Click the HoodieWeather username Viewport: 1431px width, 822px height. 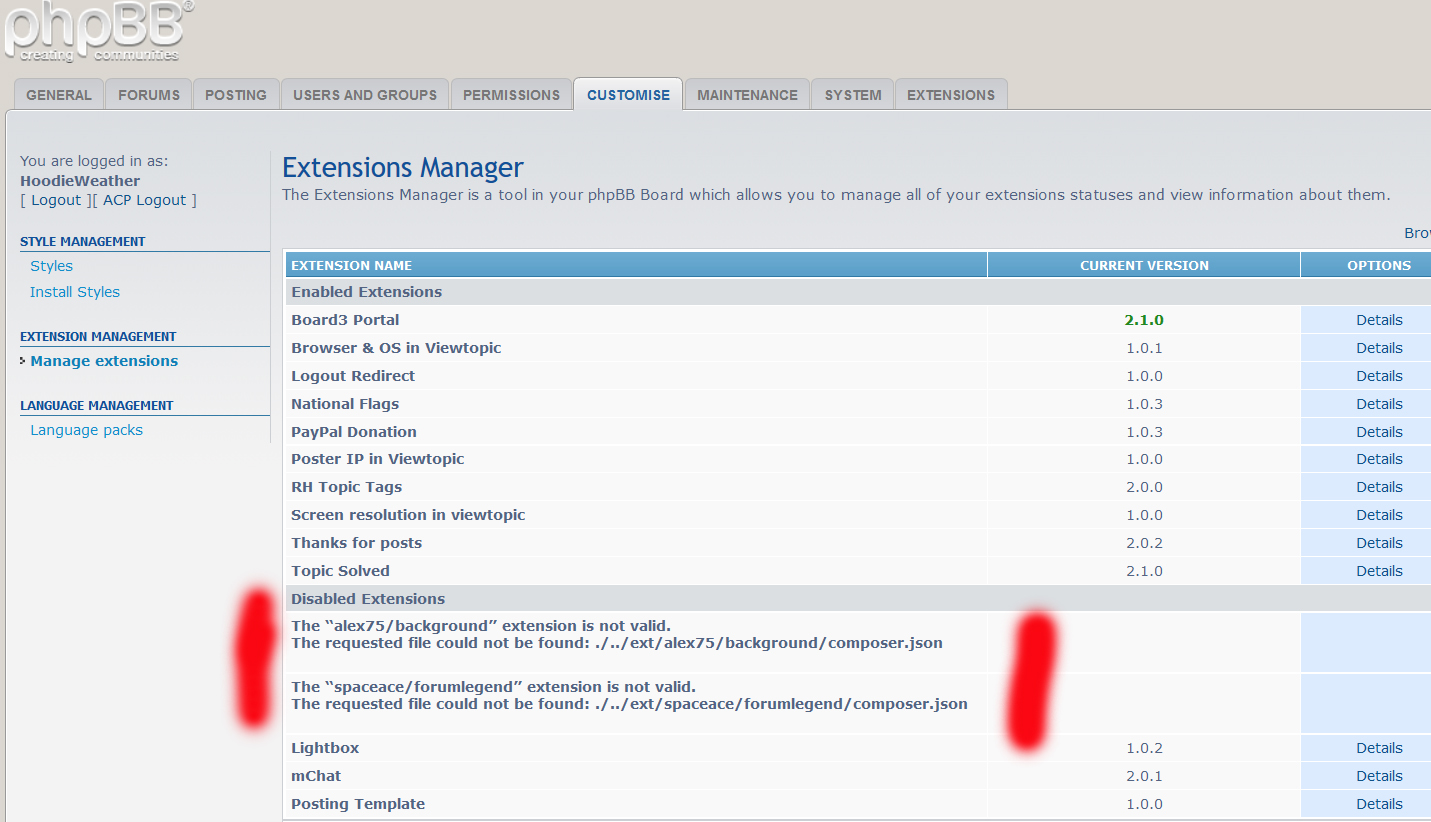click(80, 181)
